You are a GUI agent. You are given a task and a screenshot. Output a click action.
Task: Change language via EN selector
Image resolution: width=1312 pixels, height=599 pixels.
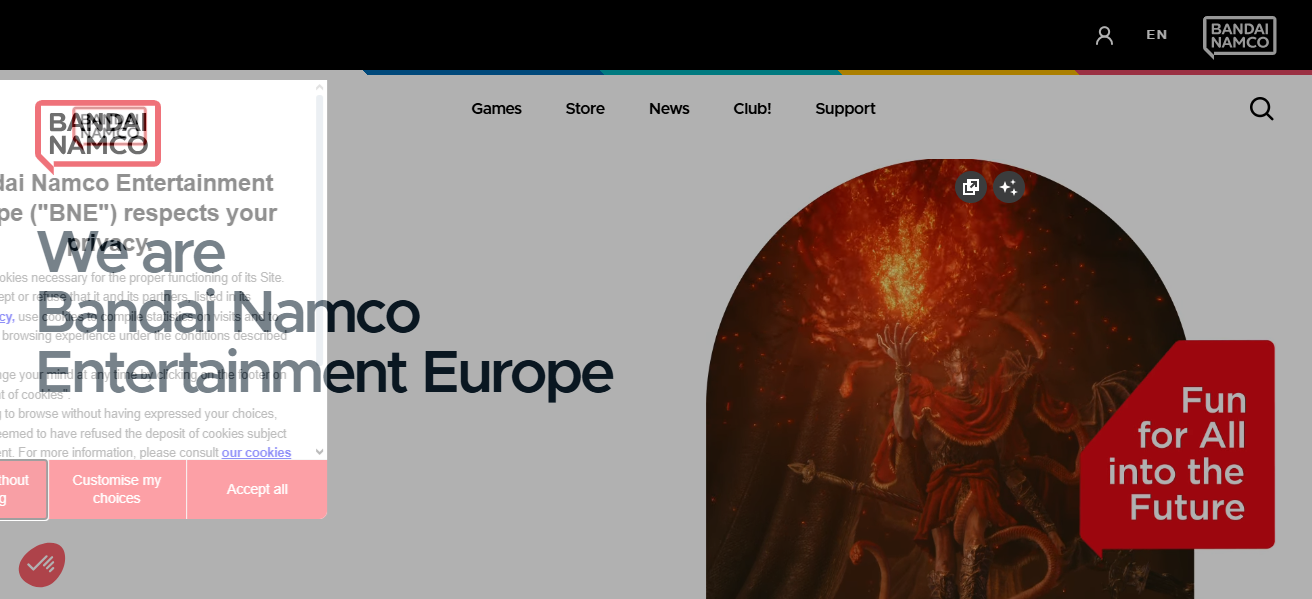1157,35
